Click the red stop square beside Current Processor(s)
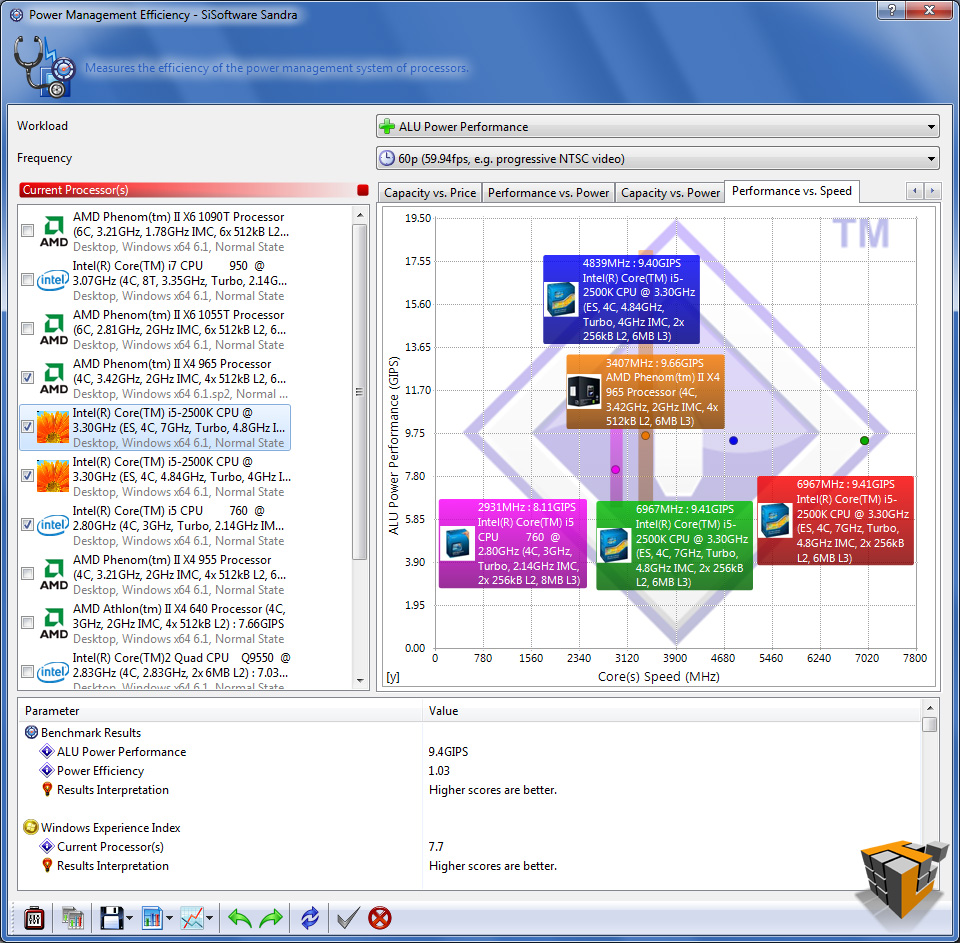 (x=362, y=190)
